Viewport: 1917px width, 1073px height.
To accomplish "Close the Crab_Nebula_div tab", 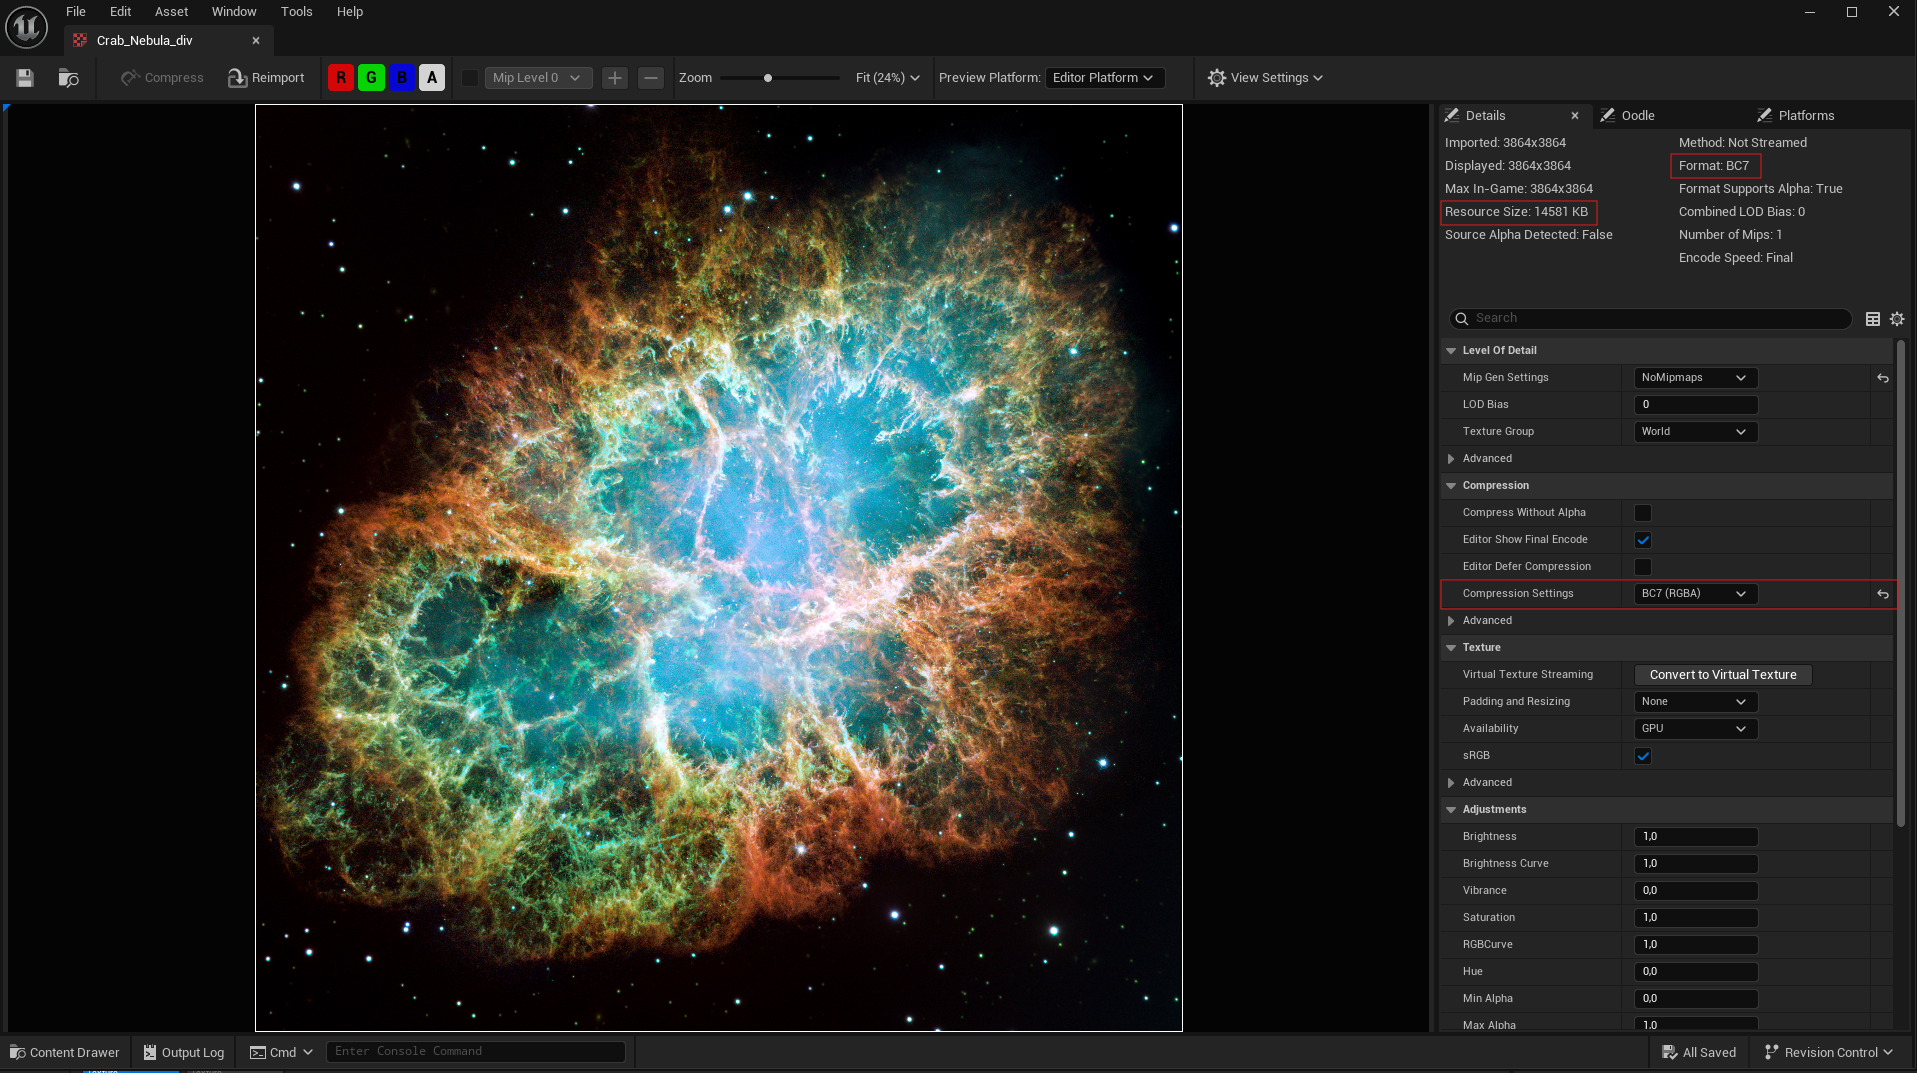I will click(256, 41).
